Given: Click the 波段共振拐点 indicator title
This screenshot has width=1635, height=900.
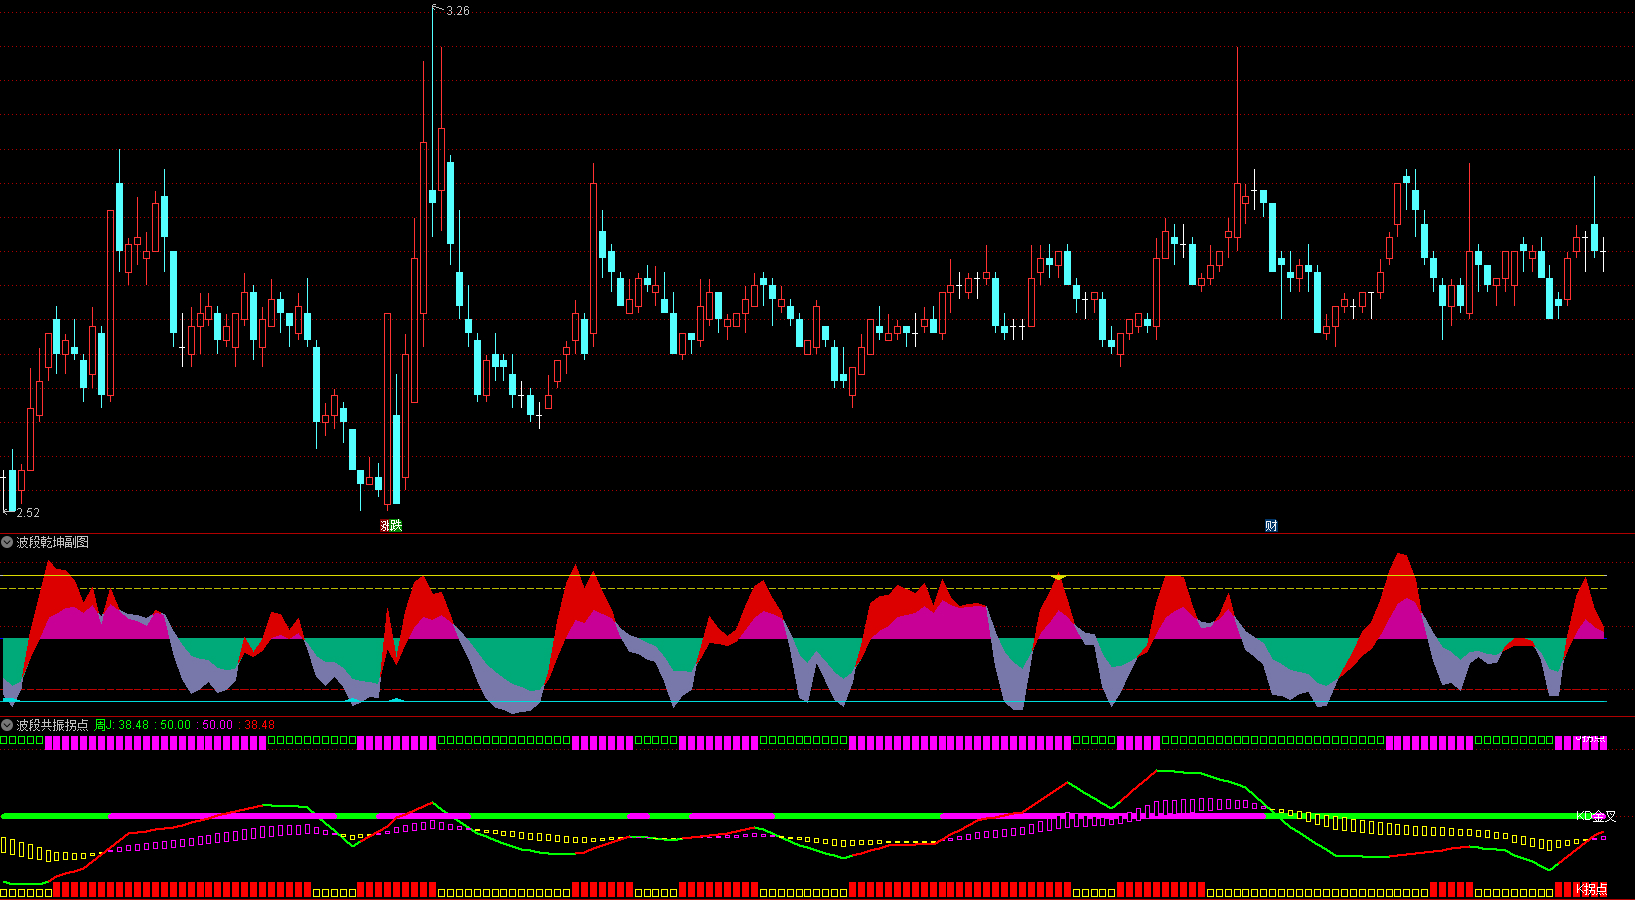Looking at the screenshot, I should point(53,725).
